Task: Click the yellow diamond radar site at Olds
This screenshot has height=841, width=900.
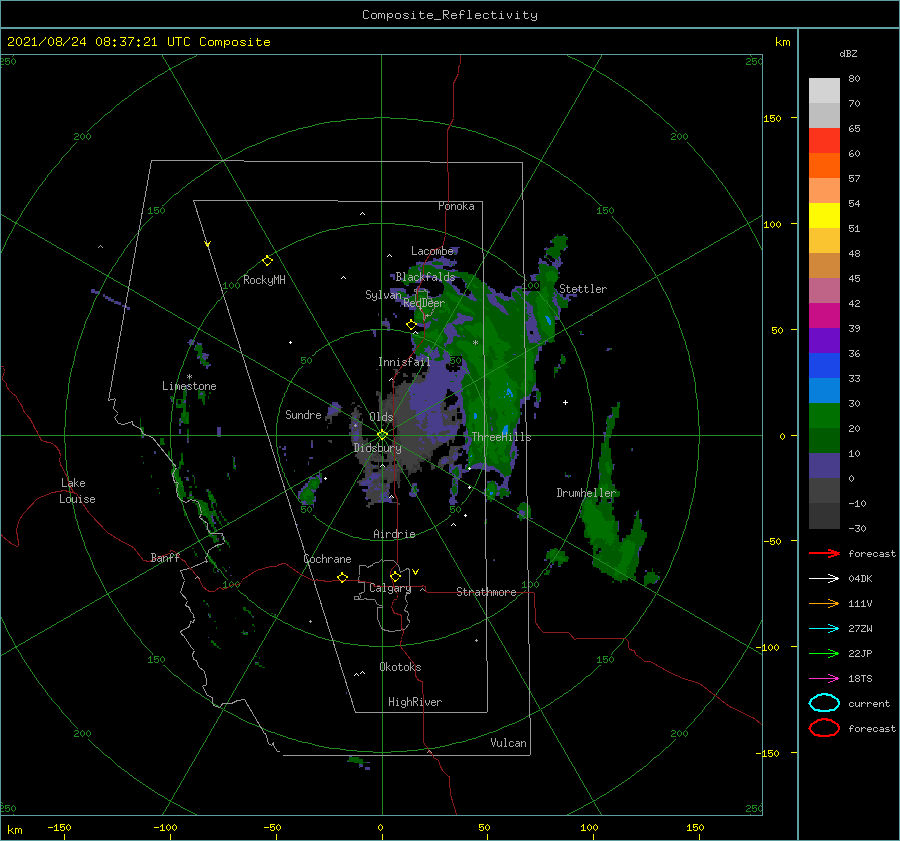Action: click(382, 435)
